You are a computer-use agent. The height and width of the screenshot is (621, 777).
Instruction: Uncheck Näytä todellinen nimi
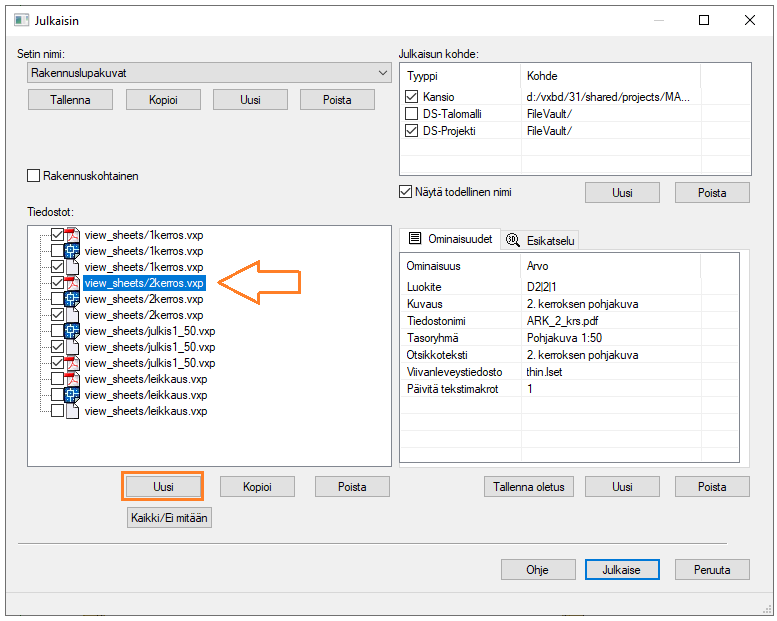[x=406, y=192]
